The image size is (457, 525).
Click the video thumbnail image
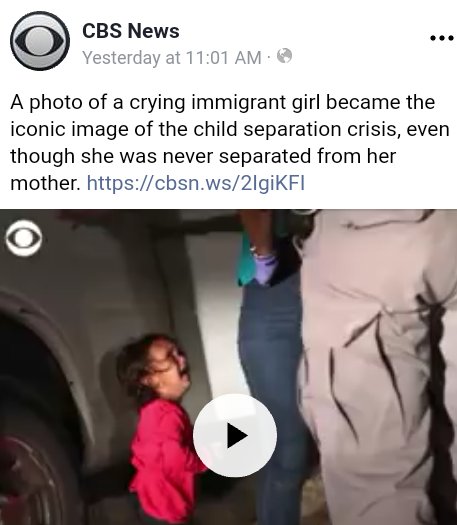tap(228, 367)
